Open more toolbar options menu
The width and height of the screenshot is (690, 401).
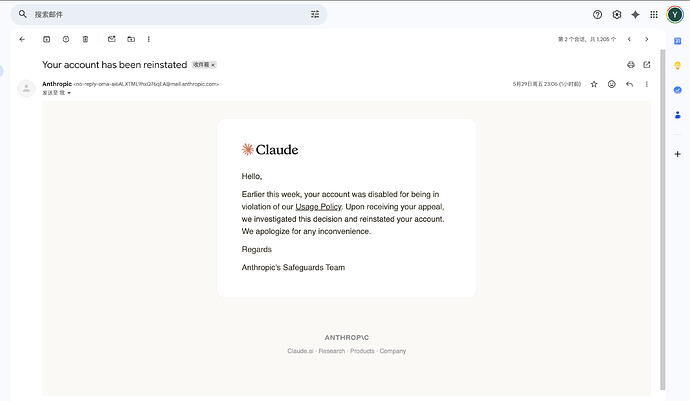pos(149,39)
